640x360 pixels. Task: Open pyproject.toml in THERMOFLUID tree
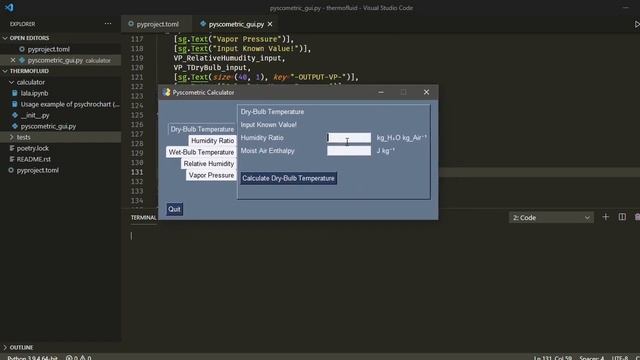[x=38, y=170]
